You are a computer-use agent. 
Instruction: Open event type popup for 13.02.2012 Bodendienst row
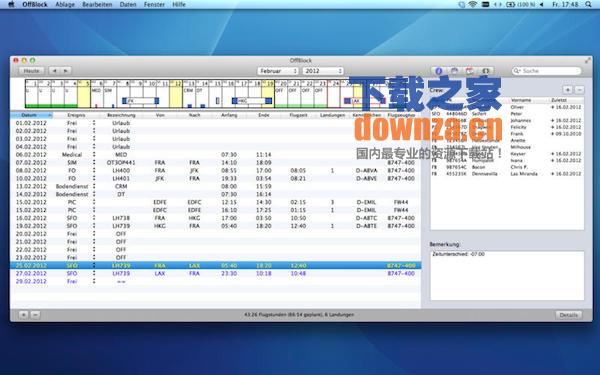coord(94,186)
